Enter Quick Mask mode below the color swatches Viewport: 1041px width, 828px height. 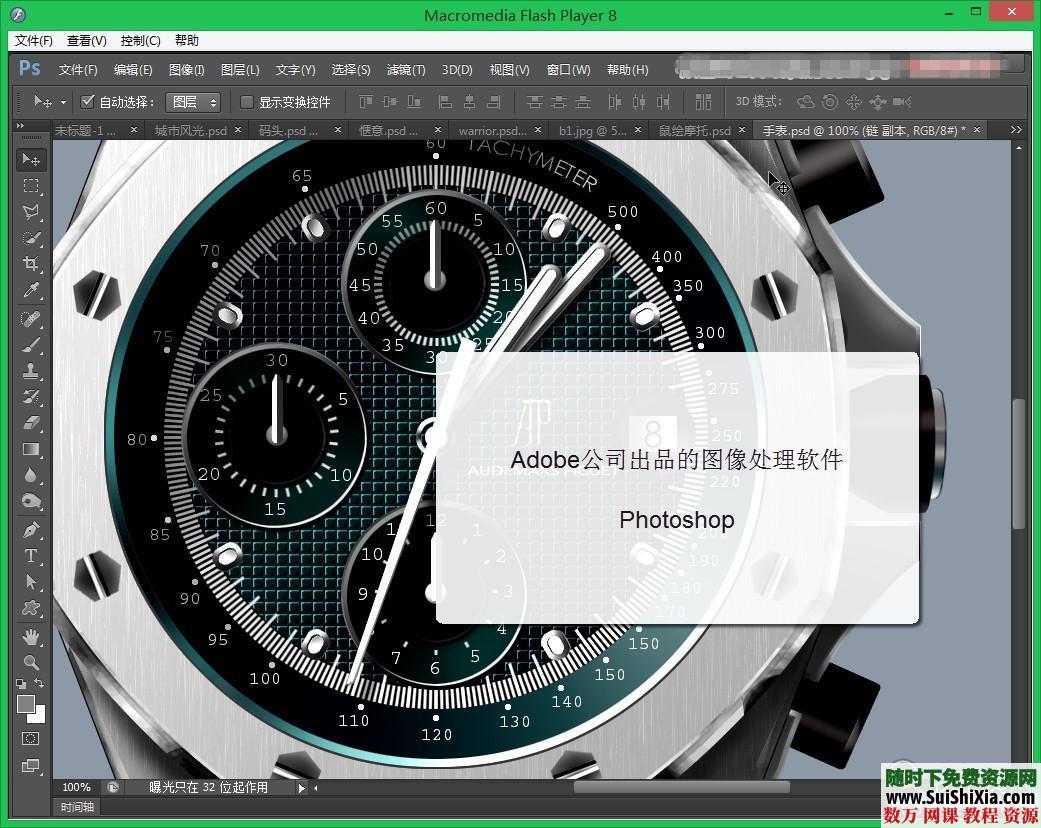click(30, 737)
